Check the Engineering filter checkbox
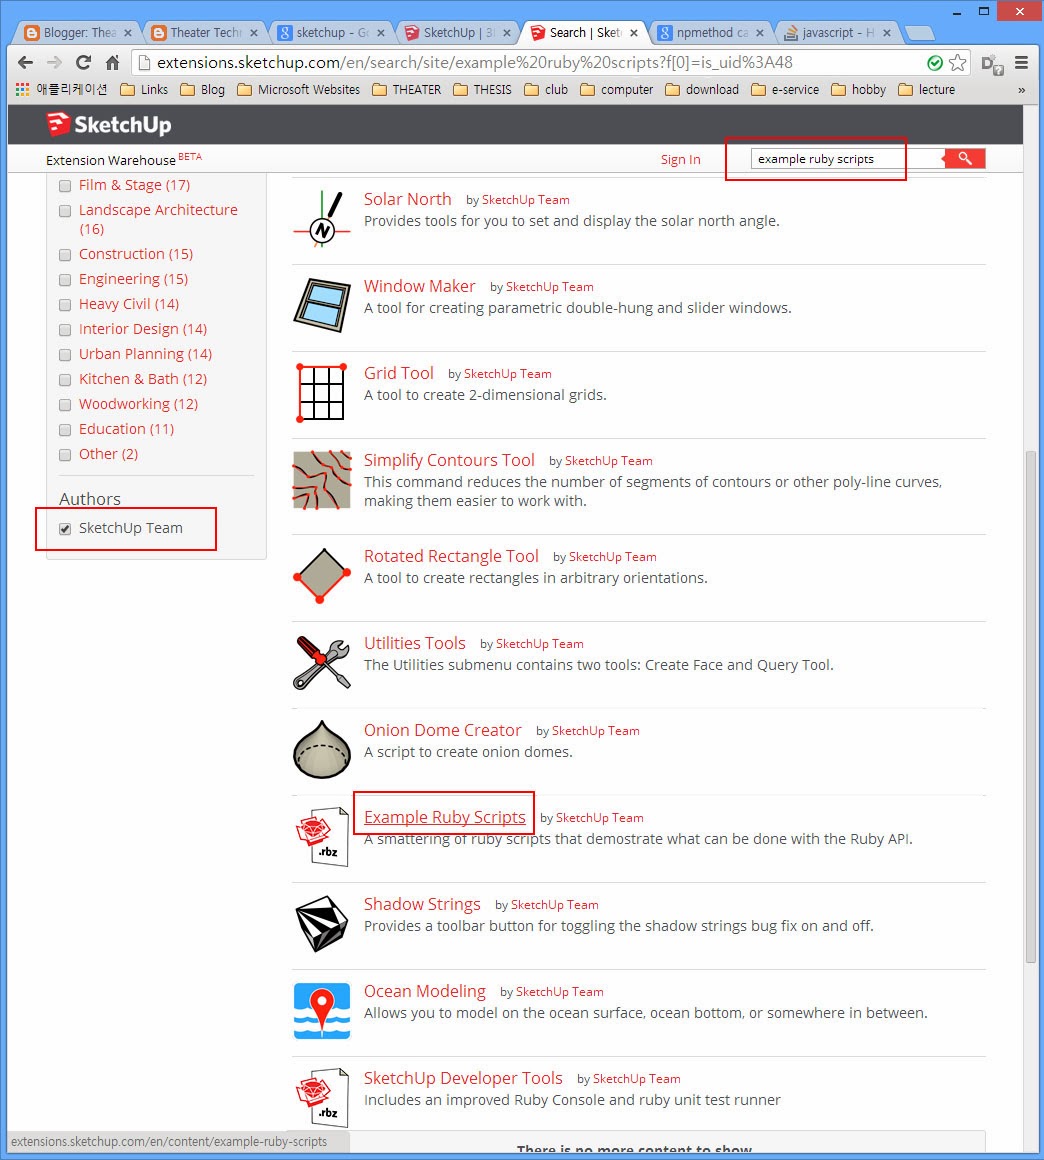 point(65,280)
